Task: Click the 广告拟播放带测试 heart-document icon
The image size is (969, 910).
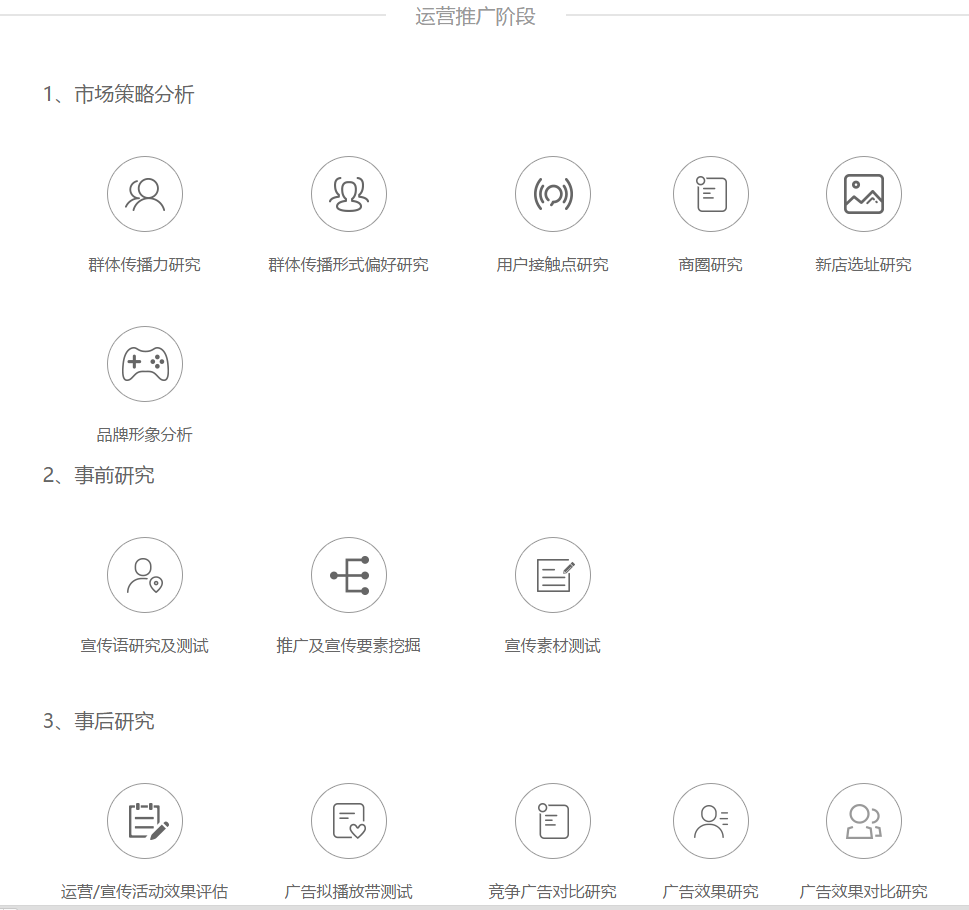Action: [x=349, y=821]
